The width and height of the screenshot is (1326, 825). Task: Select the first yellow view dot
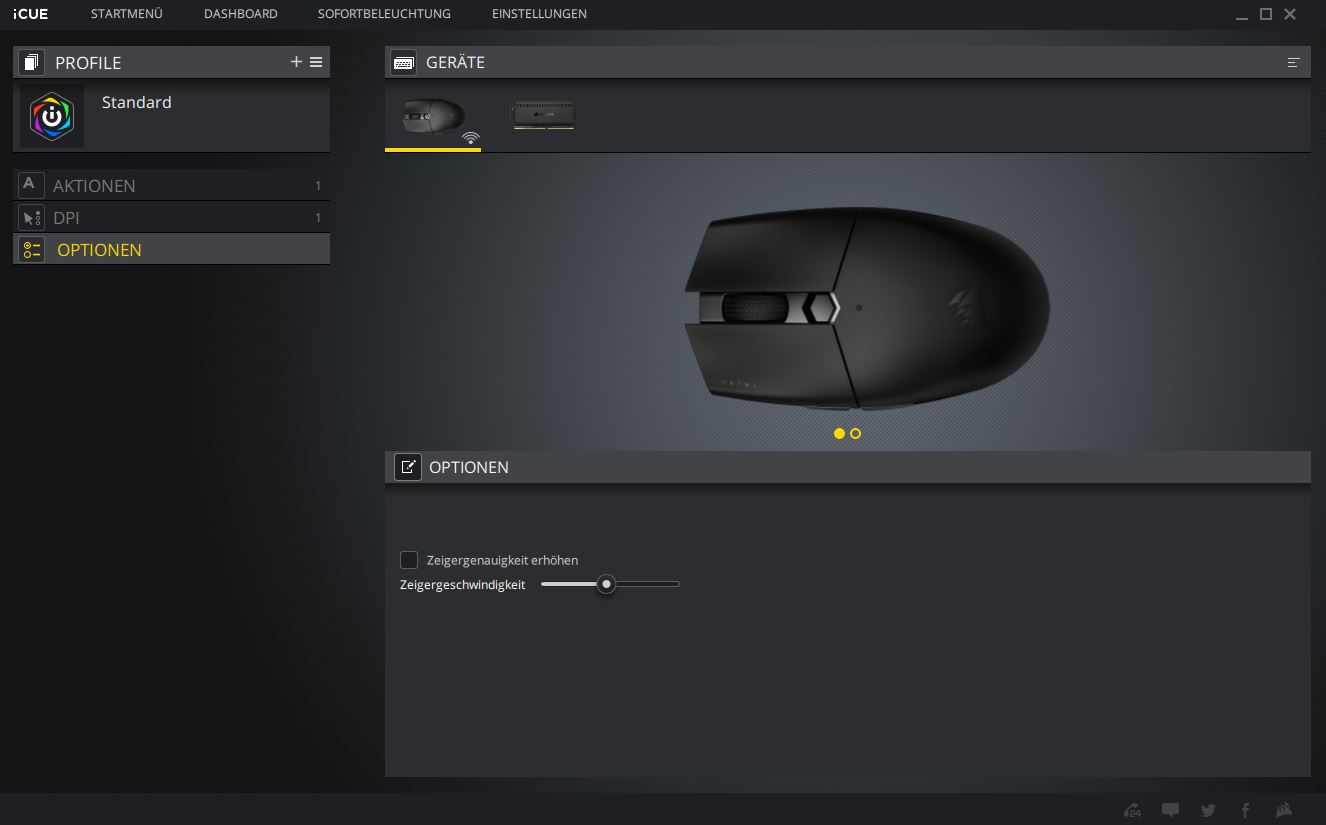pyautogui.click(x=839, y=433)
